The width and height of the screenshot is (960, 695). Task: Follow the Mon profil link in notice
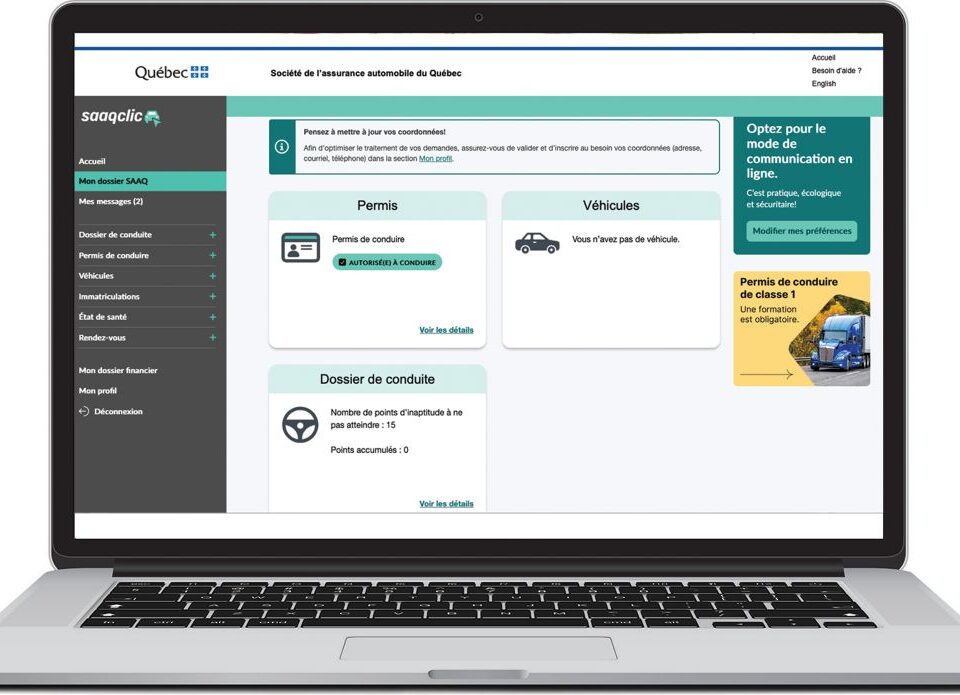pos(435,159)
